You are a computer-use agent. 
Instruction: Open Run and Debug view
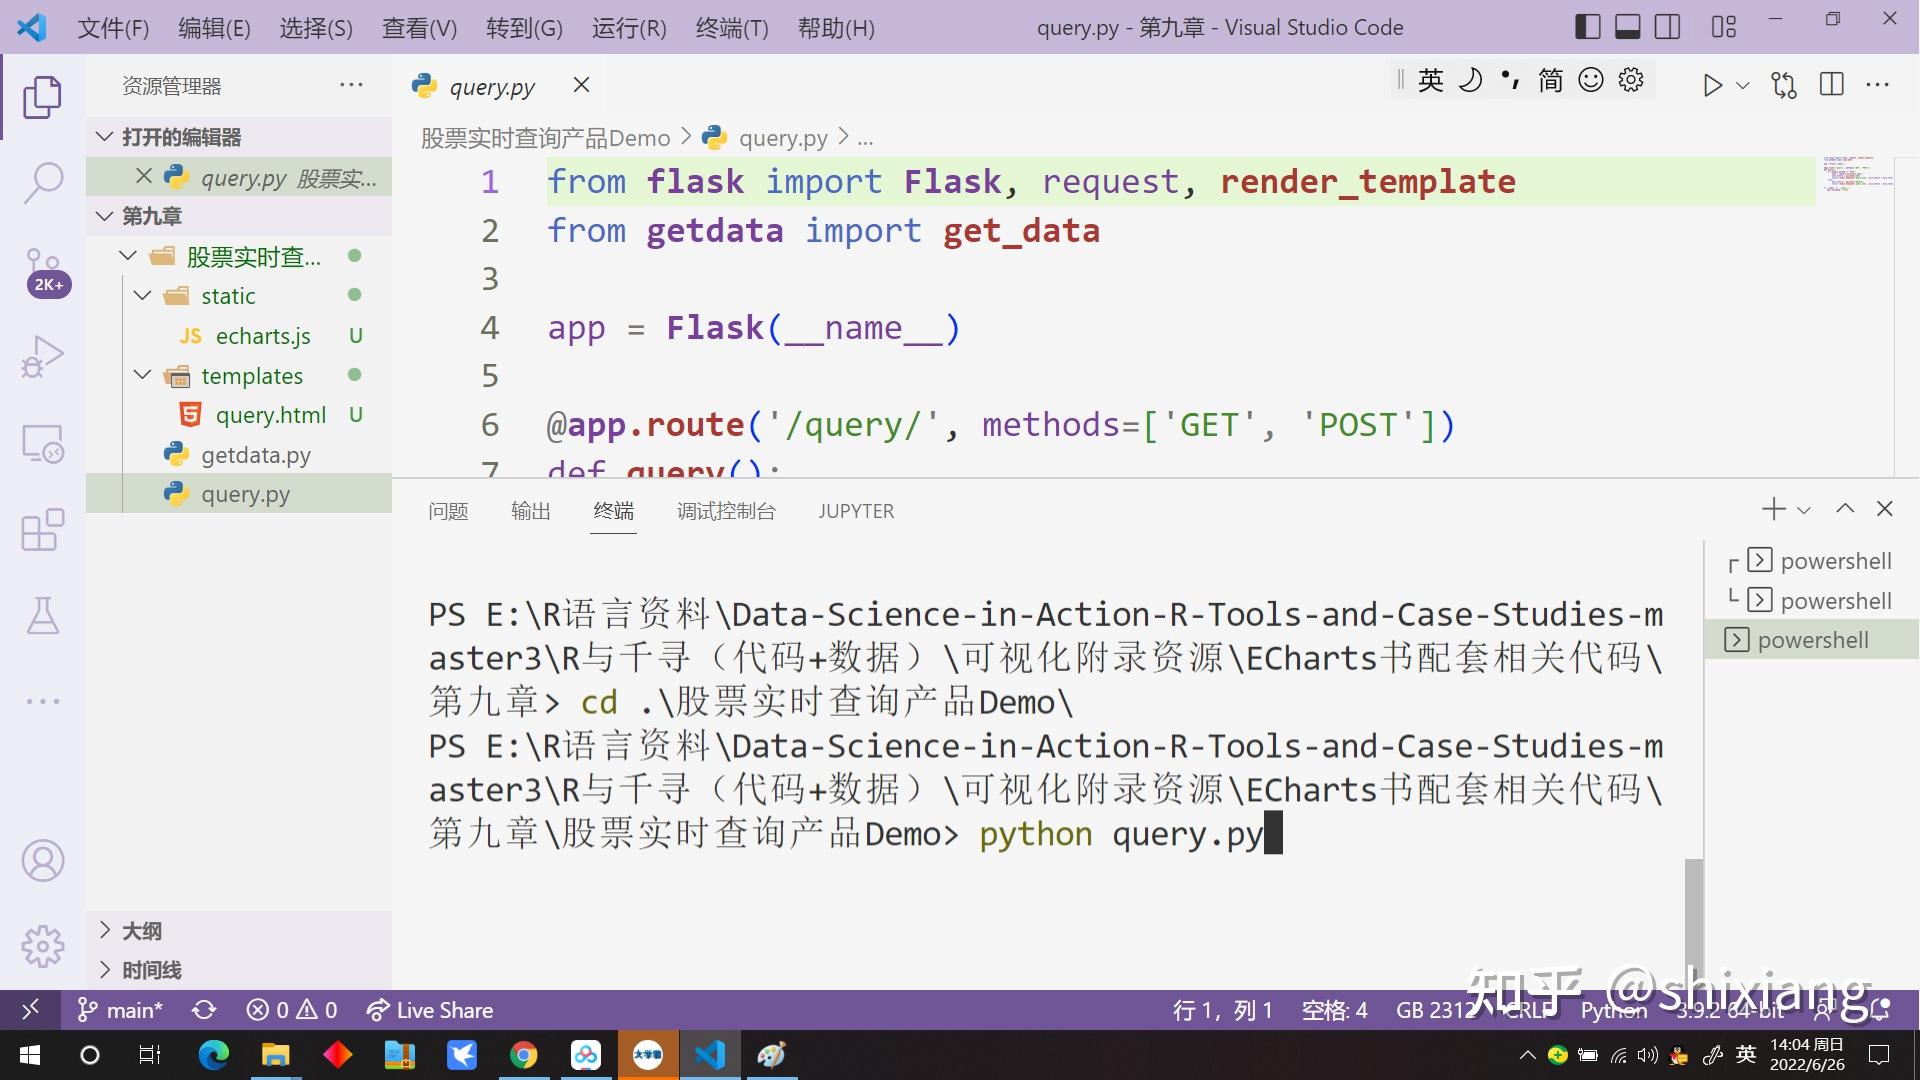pyautogui.click(x=43, y=357)
